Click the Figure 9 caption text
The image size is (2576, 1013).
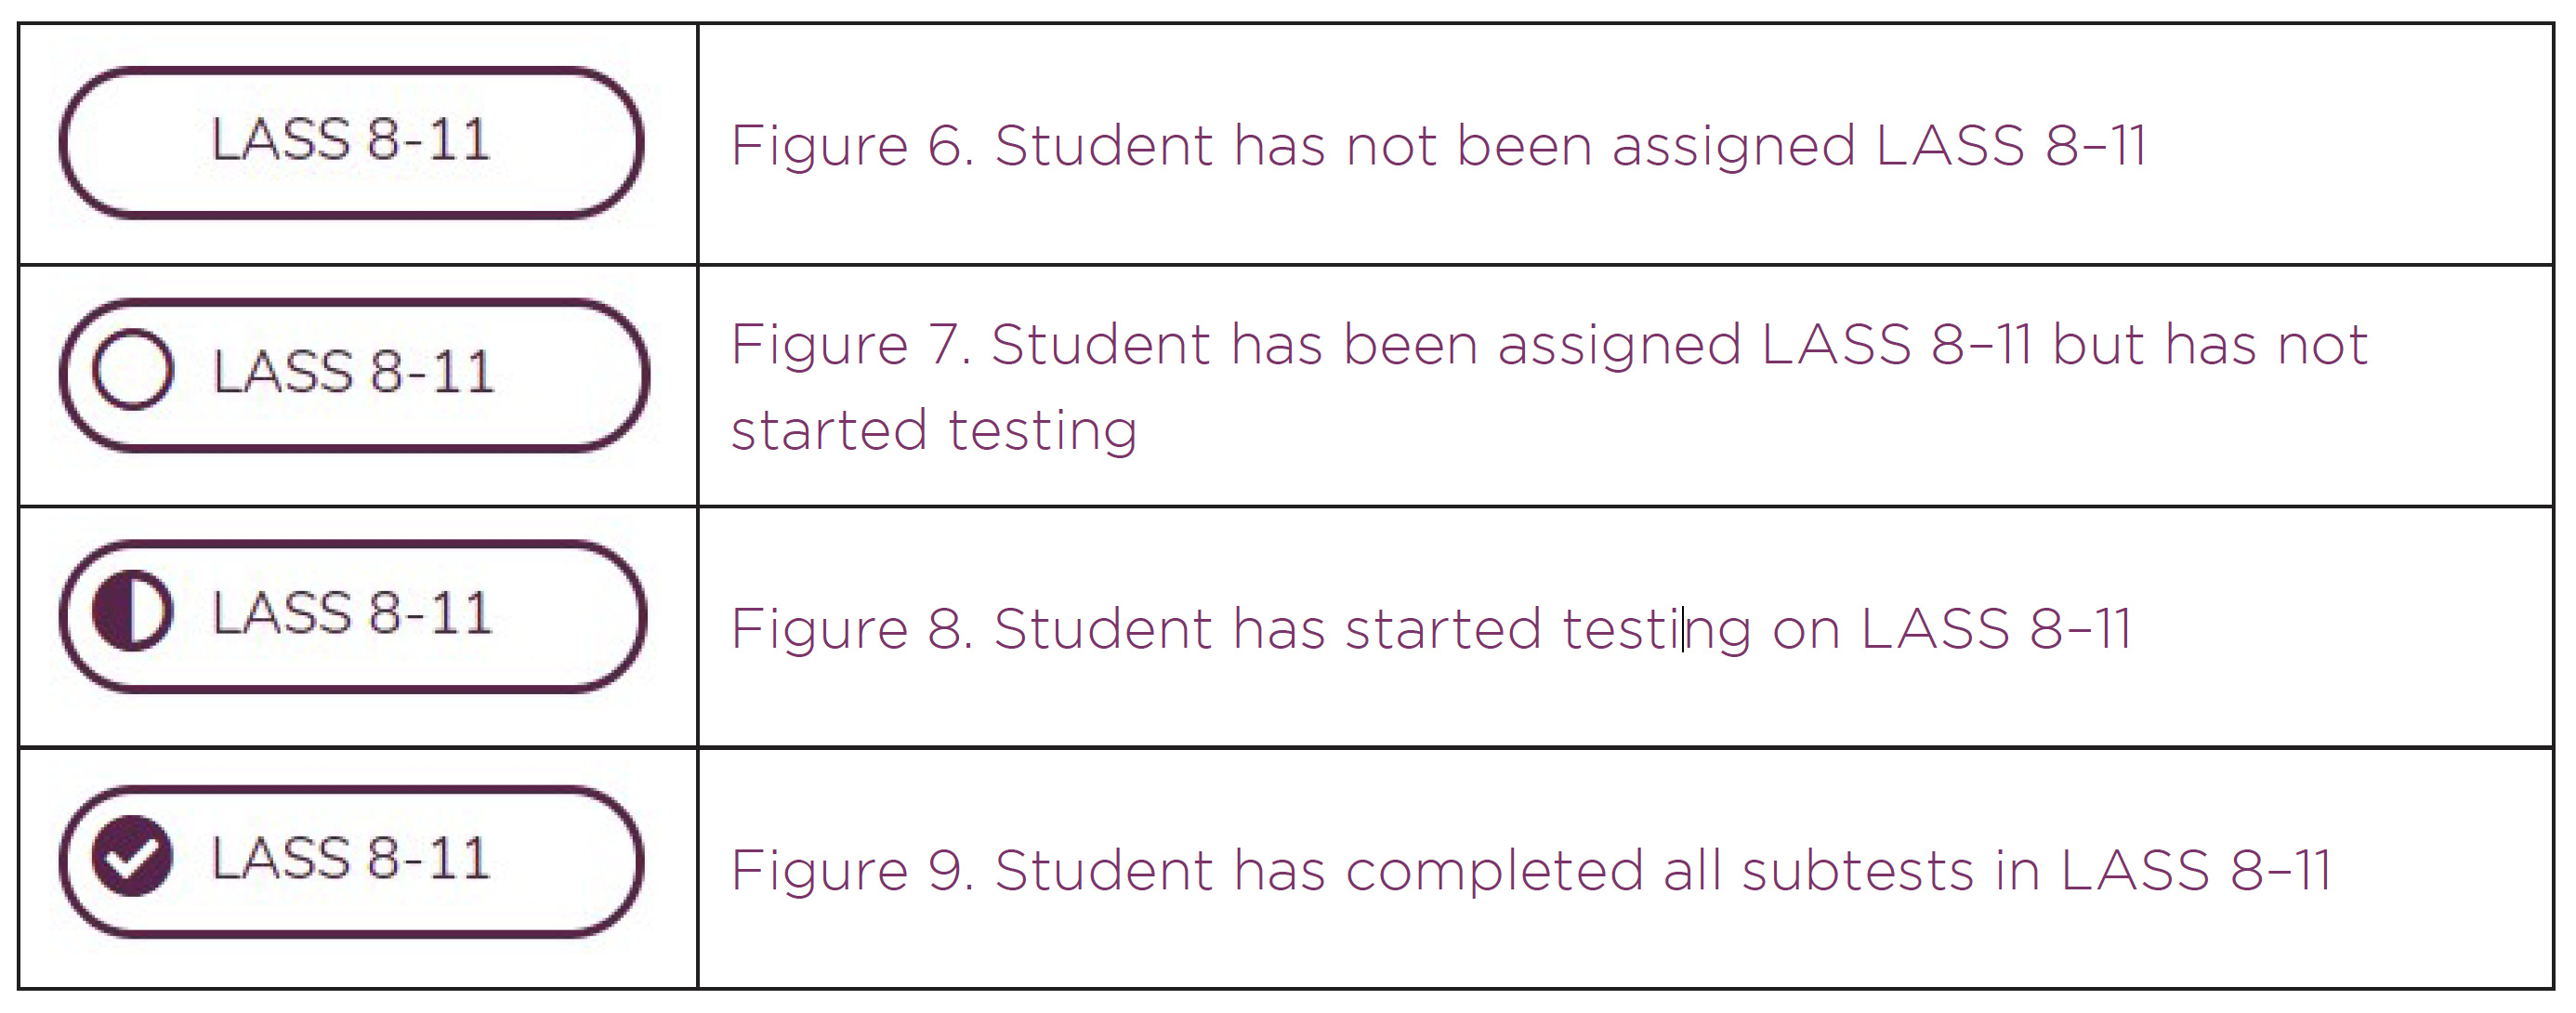point(1531,870)
